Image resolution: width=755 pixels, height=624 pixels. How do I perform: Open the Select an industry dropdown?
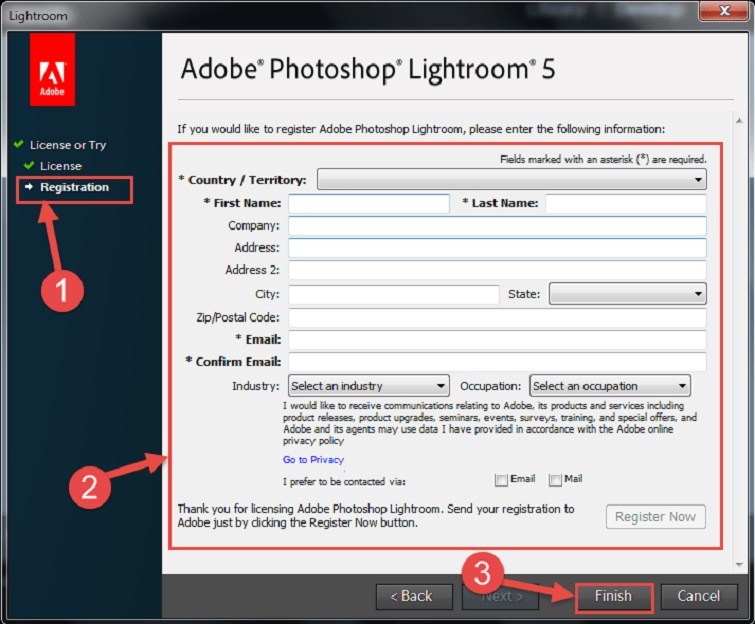(368, 386)
